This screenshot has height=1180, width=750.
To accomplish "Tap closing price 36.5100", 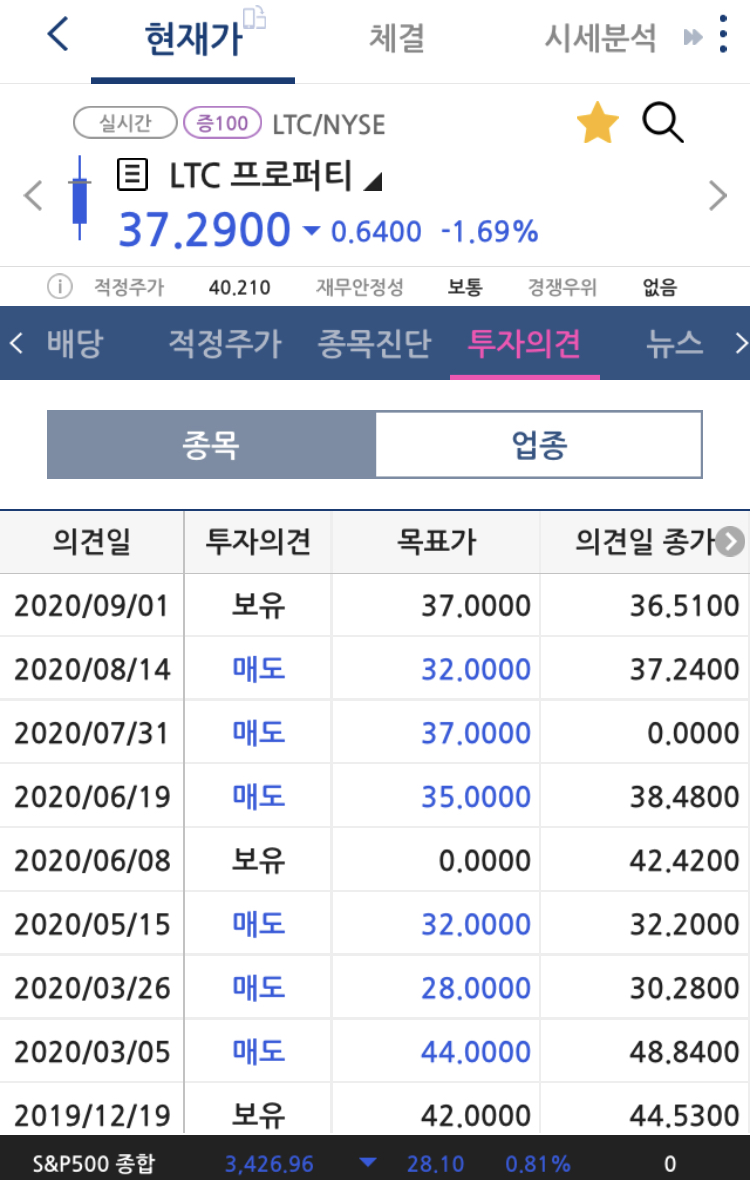I will pyautogui.click(x=685, y=606).
